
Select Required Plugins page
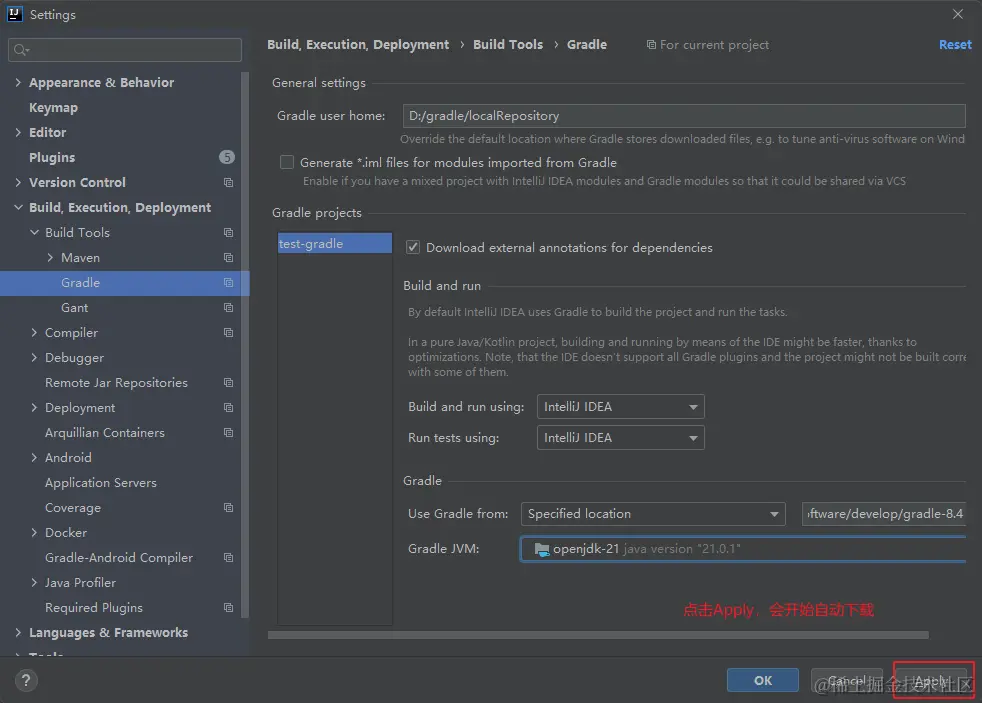(94, 608)
